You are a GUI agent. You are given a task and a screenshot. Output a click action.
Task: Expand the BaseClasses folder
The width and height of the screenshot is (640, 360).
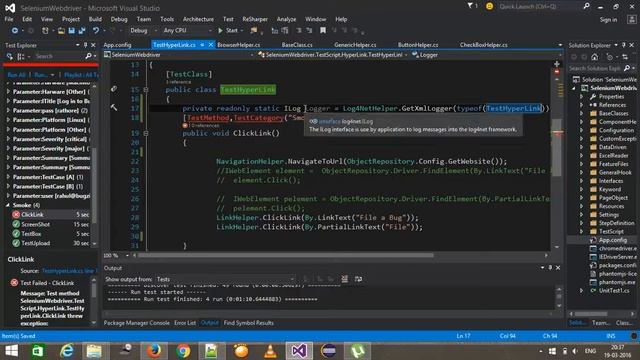click(x=582, y=113)
